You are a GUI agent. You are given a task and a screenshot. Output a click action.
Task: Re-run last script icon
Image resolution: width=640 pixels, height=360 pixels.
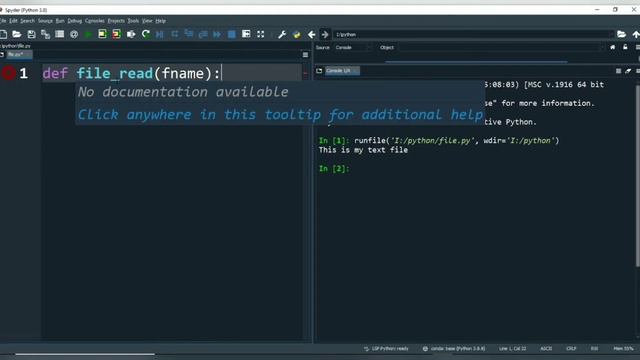(145, 34)
